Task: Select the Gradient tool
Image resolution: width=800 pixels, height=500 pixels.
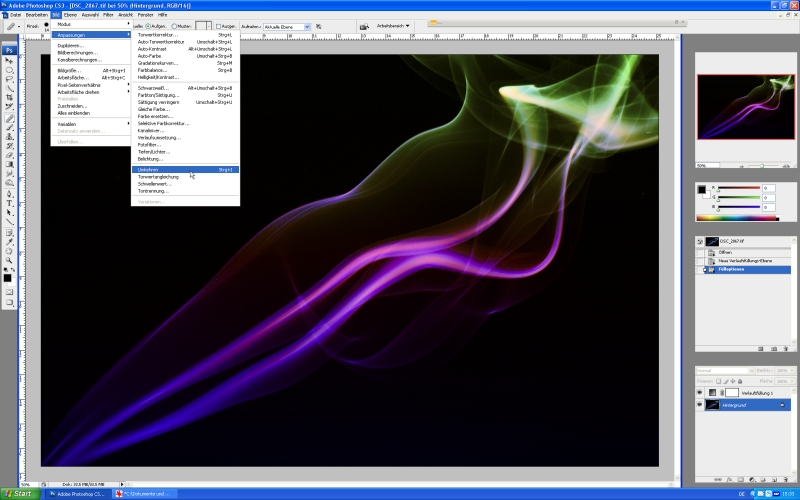Action: tap(9, 164)
